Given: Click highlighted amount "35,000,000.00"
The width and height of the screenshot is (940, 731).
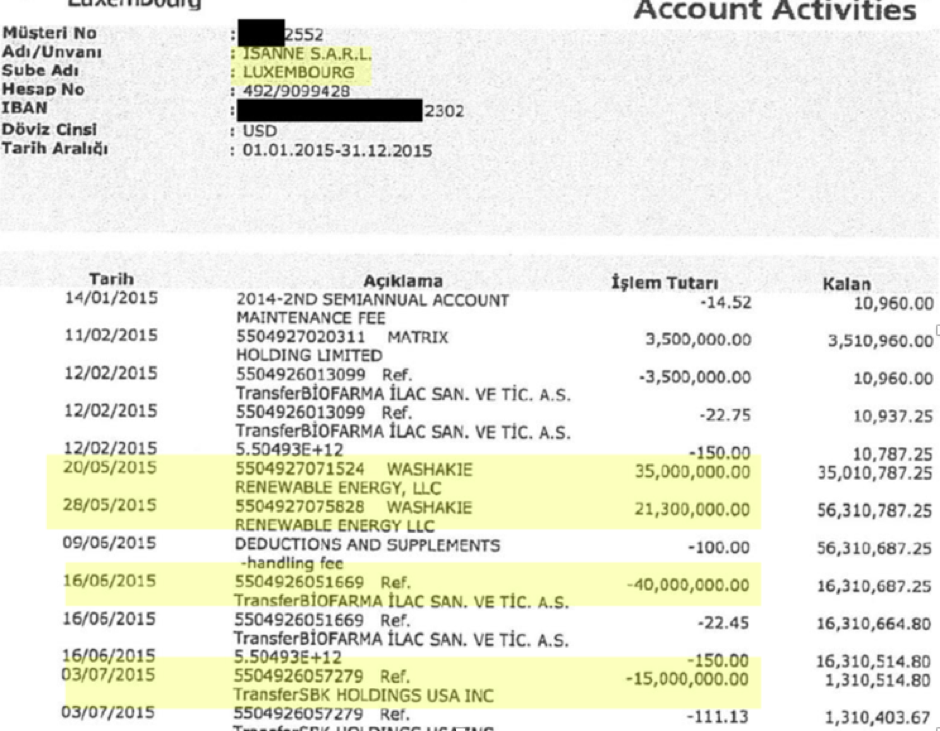Looking at the screenshot, I should click(692, 472).
